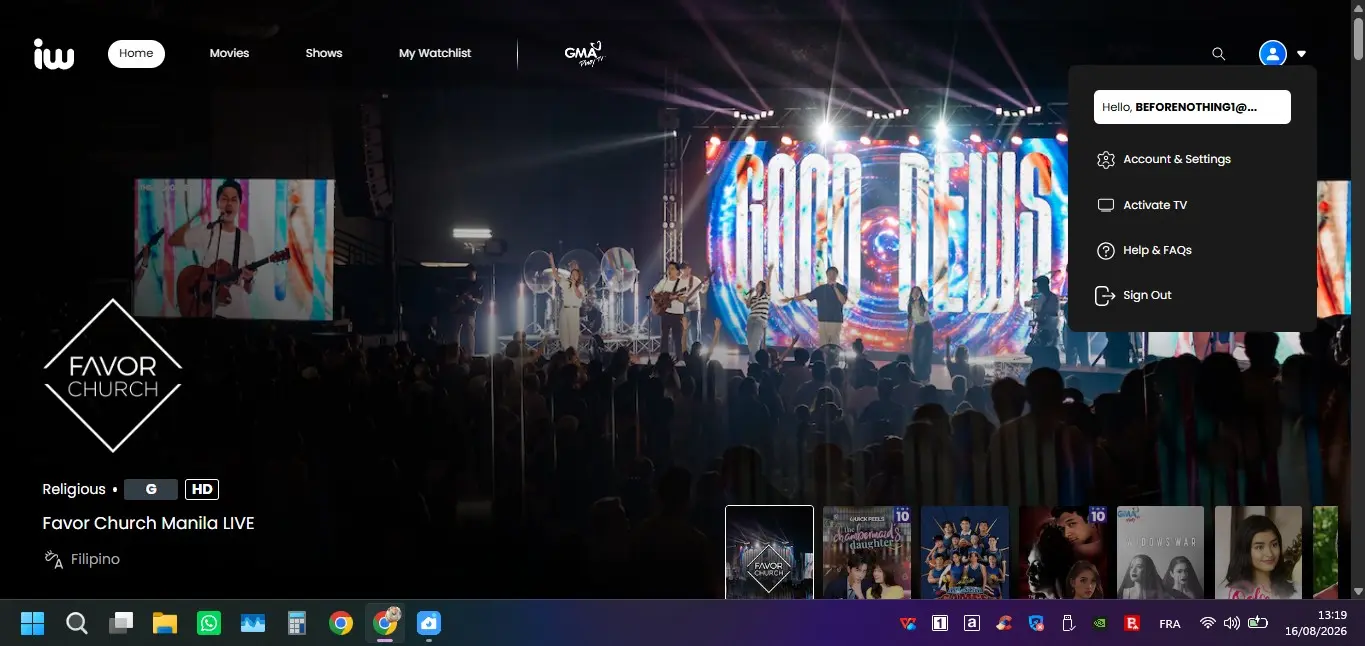Open the Calculator taskbar icon
This screenshot has height=646, width=1365.
coord(297,624)
